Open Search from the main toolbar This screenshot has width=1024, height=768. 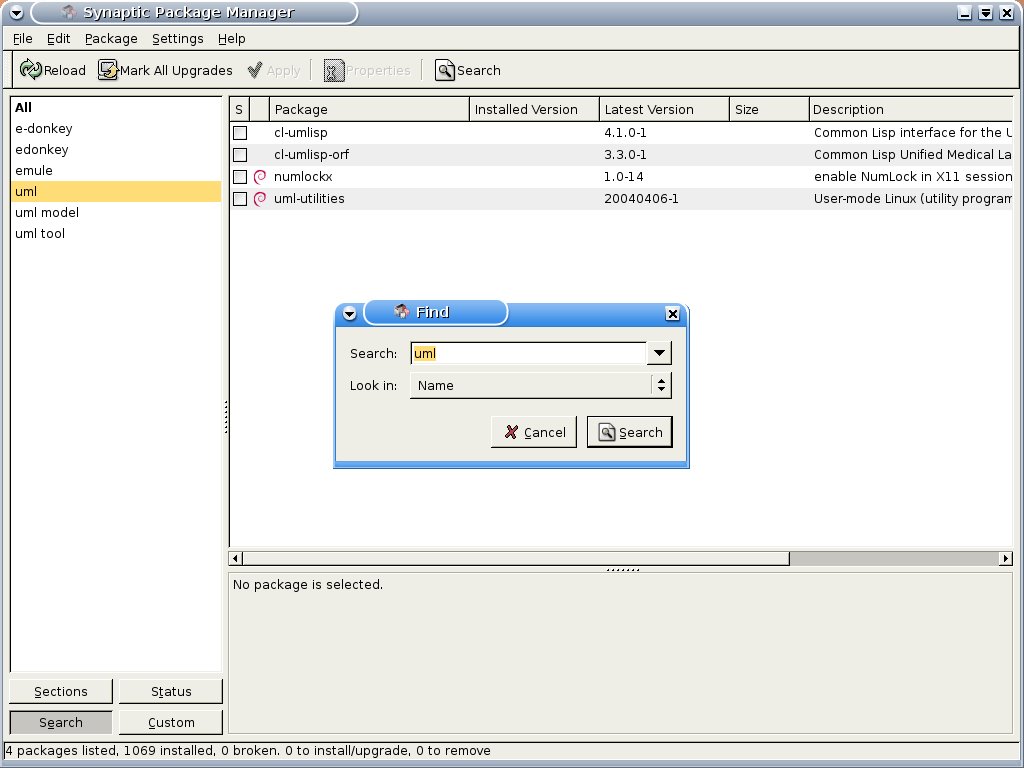coord(468,70)
